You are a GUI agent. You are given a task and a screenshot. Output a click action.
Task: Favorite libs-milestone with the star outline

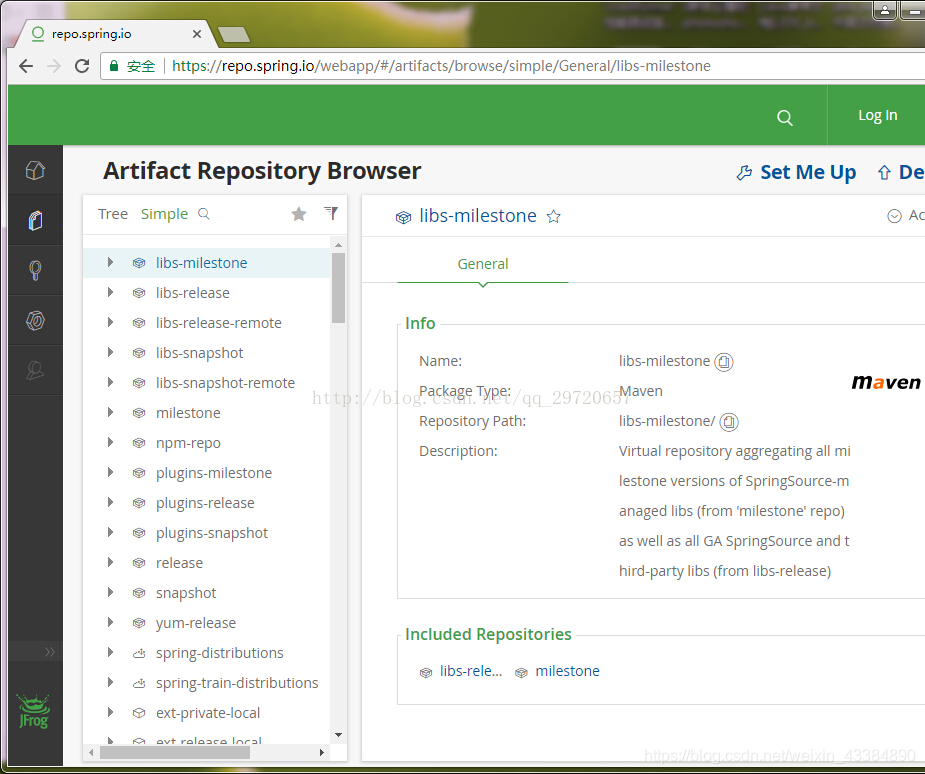tap(553, 217)
